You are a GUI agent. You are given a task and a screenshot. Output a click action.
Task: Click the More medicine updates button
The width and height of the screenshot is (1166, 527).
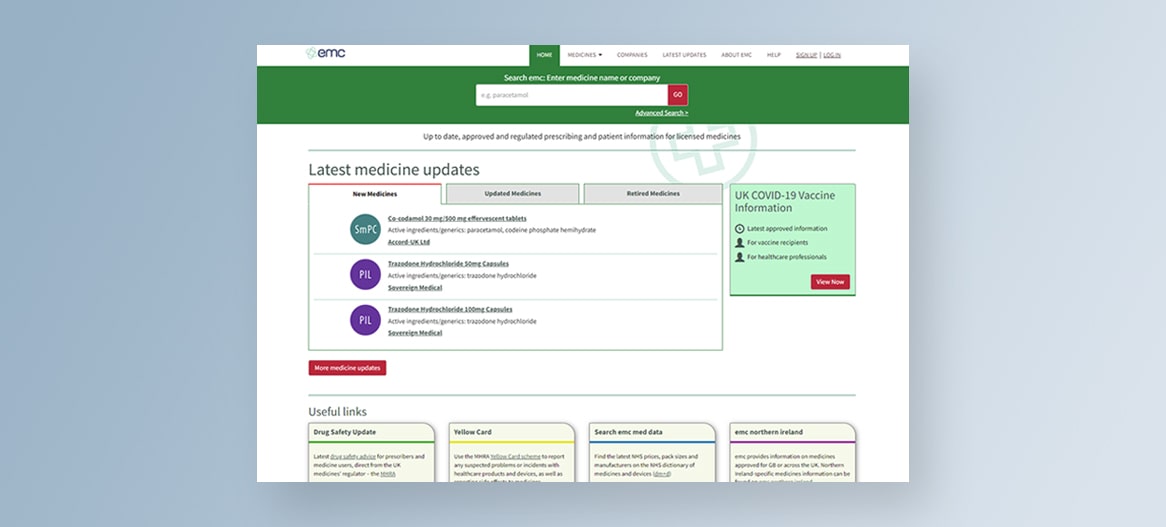click(x=347, y=368)
